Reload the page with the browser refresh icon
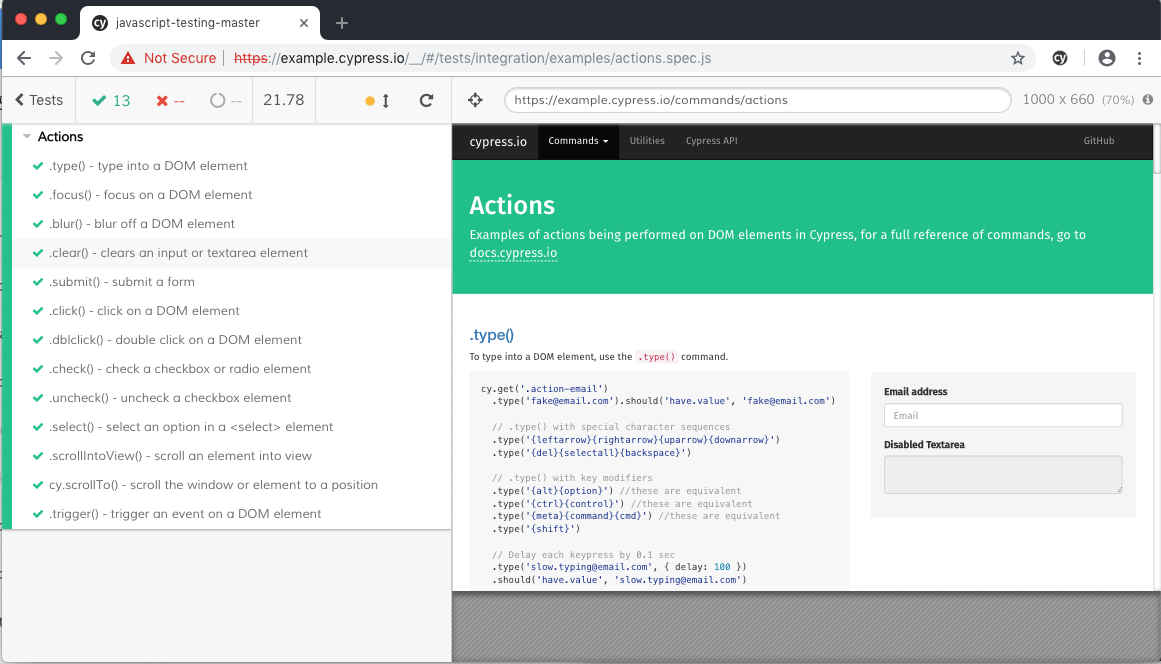This screenshot has width=1161, height=664. click(x=88, y=58)
